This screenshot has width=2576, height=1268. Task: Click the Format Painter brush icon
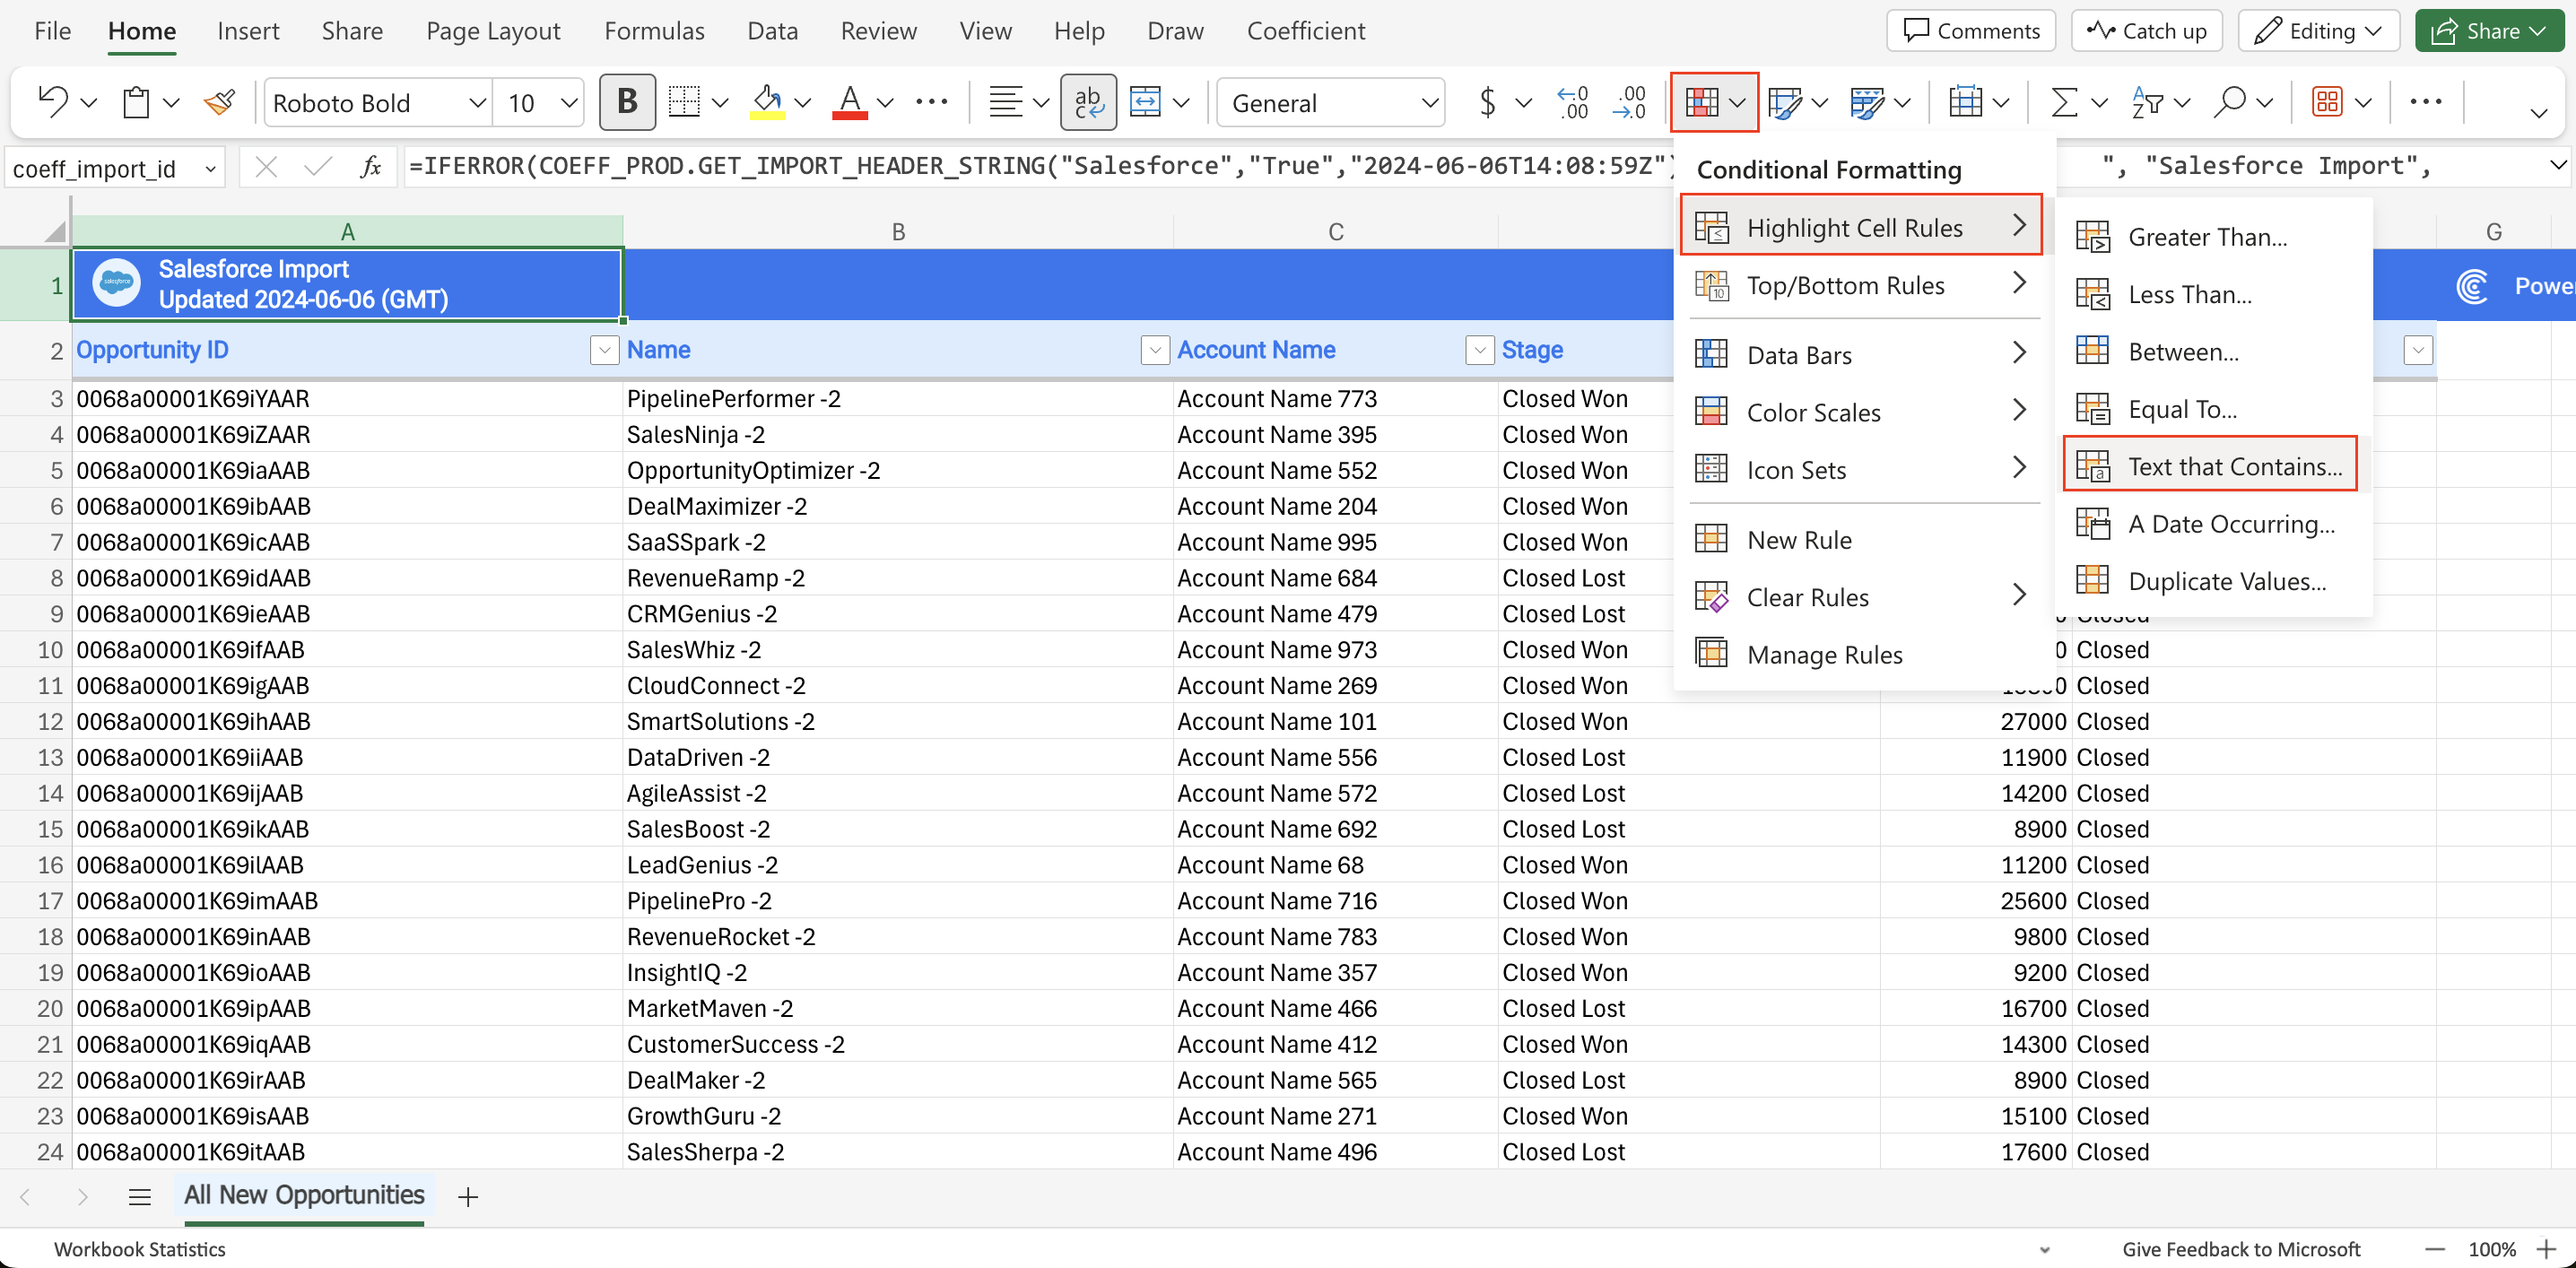click(x=219, y=102)
